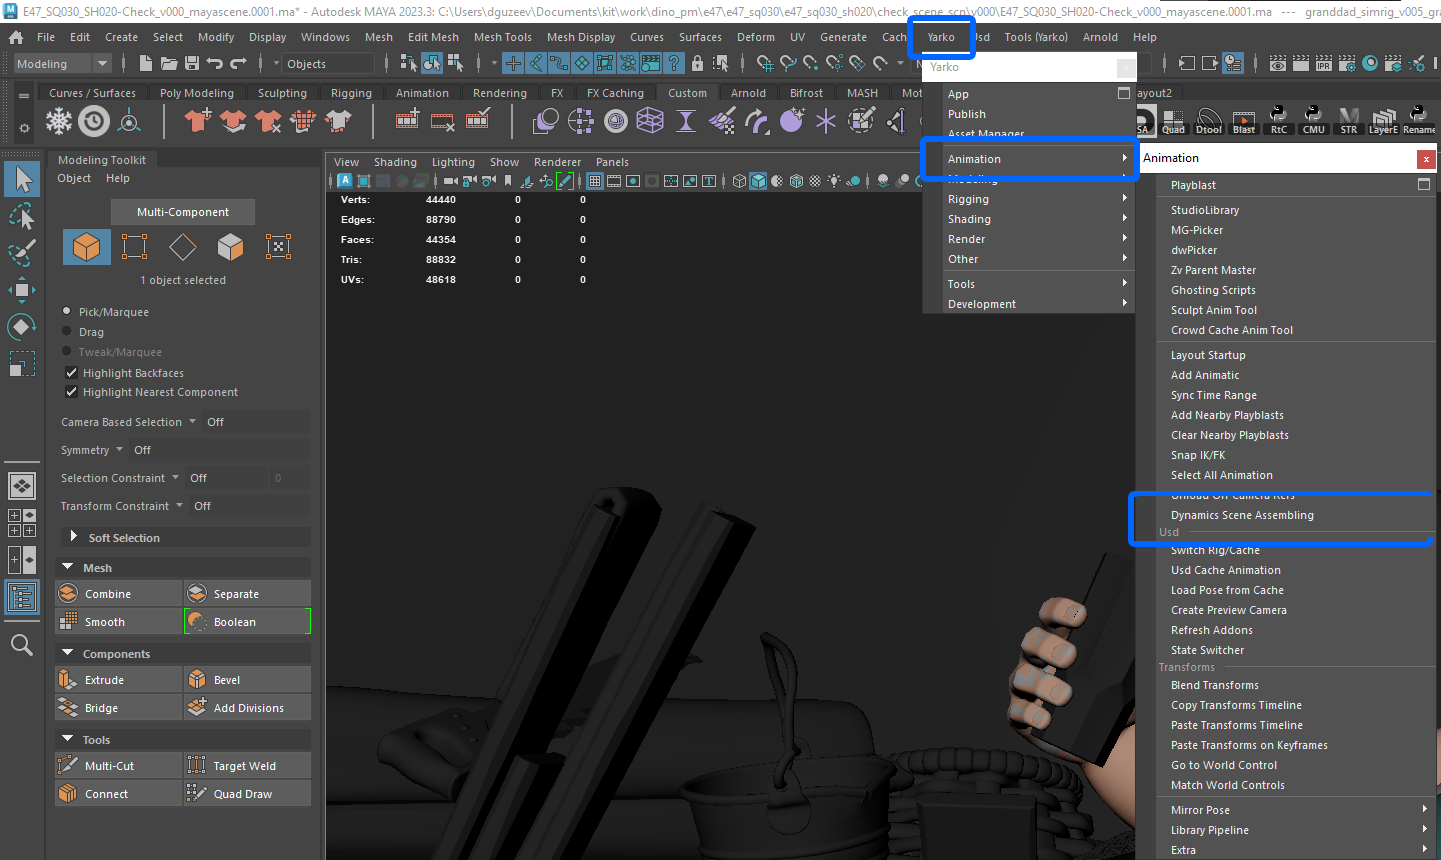The height and width of the screenshot is (860, 1441).
Task: Click the Save Scene disk icon
Action: (191, 63)
